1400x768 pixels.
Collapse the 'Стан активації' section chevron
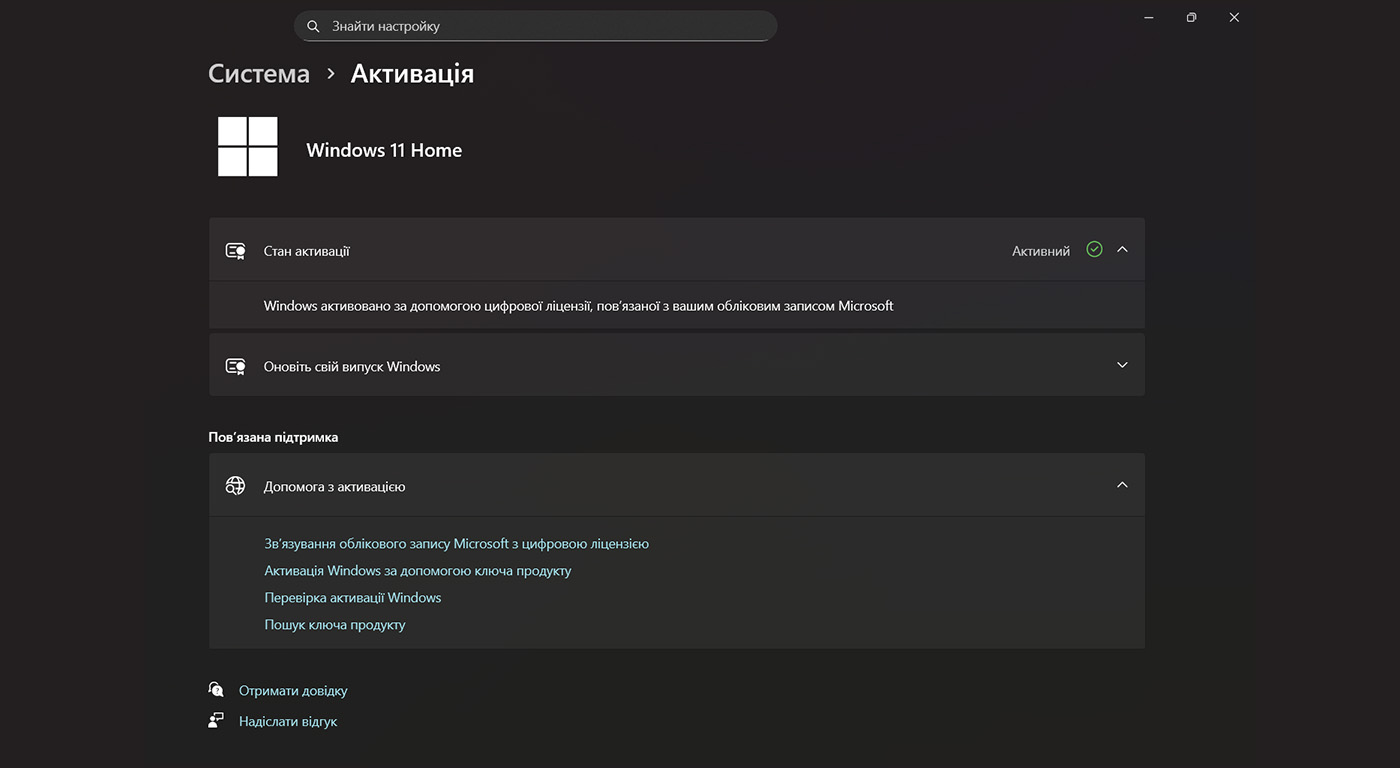coord(1122,249)
